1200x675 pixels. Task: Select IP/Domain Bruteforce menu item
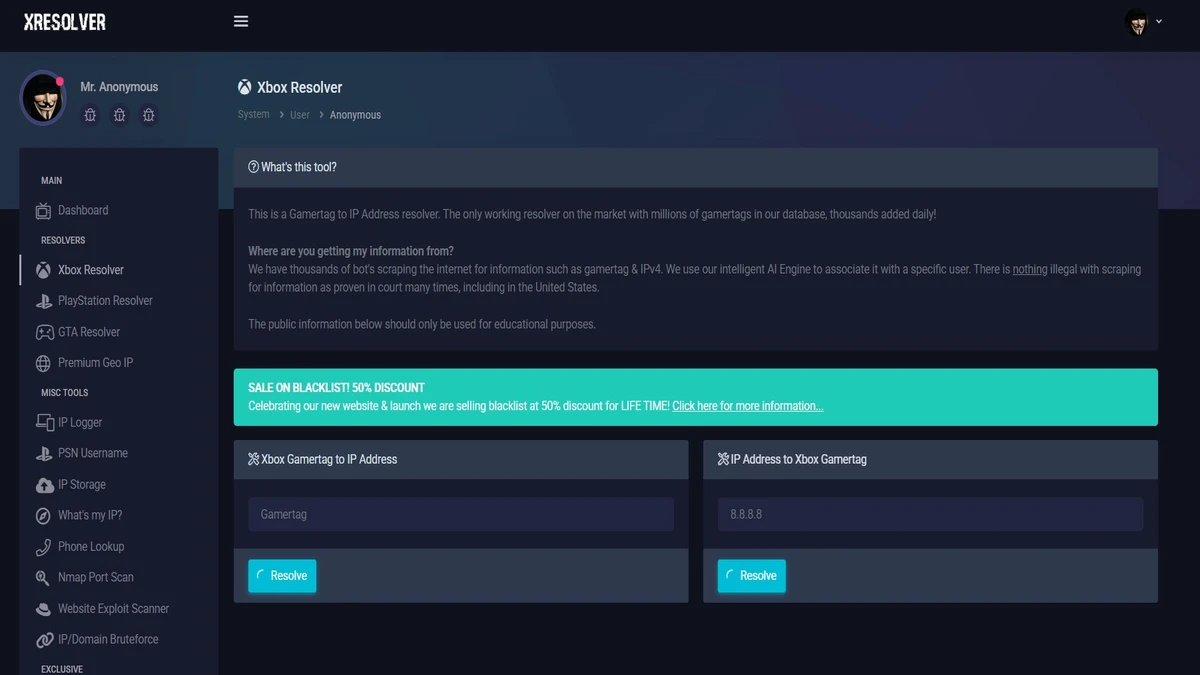(108, 639)
